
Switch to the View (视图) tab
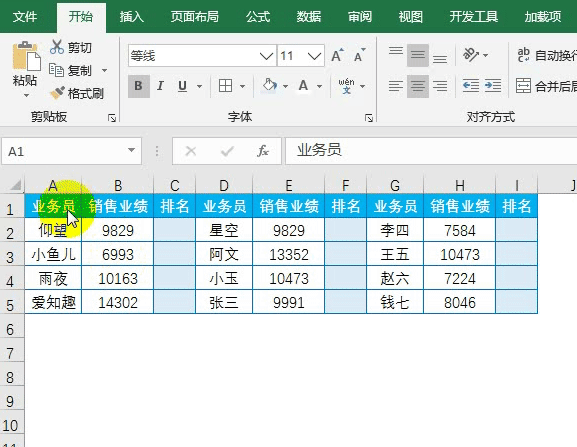tap(410, 17)
